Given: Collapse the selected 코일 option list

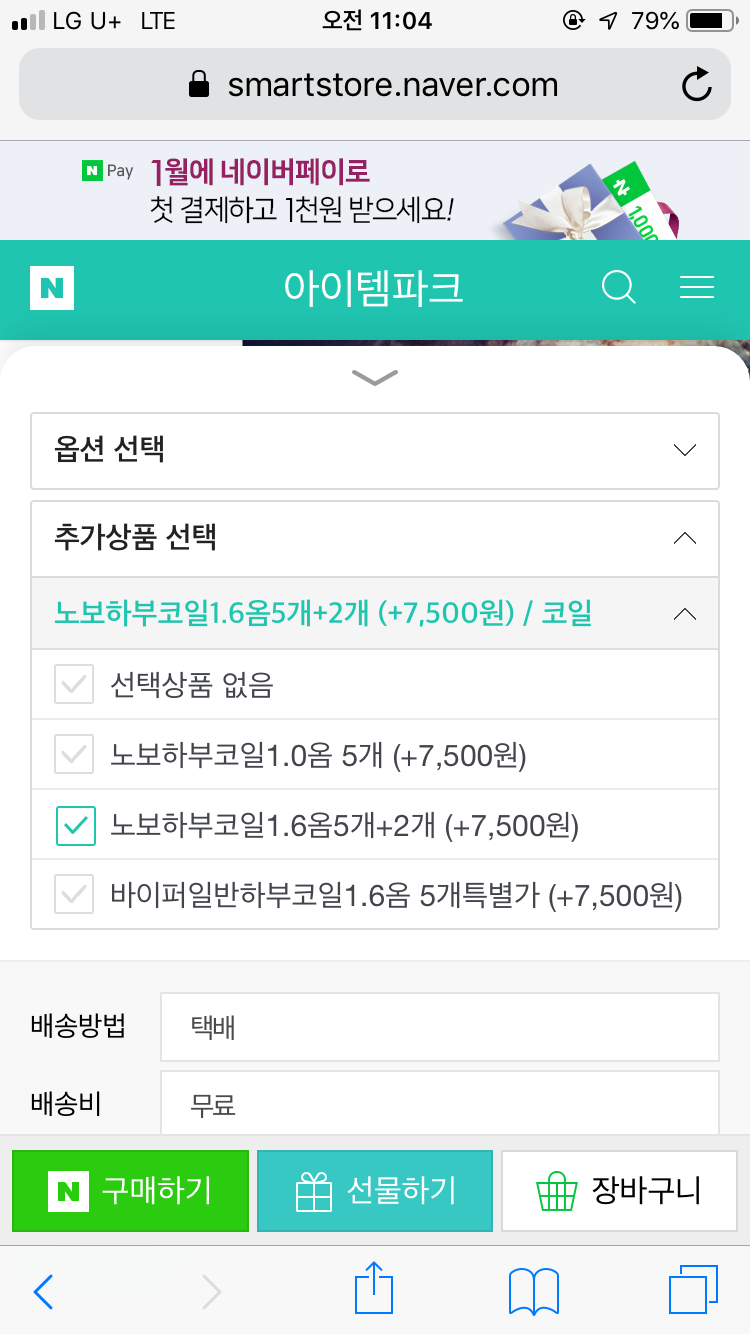Looking at the screenshot, I should click(684, 614).
